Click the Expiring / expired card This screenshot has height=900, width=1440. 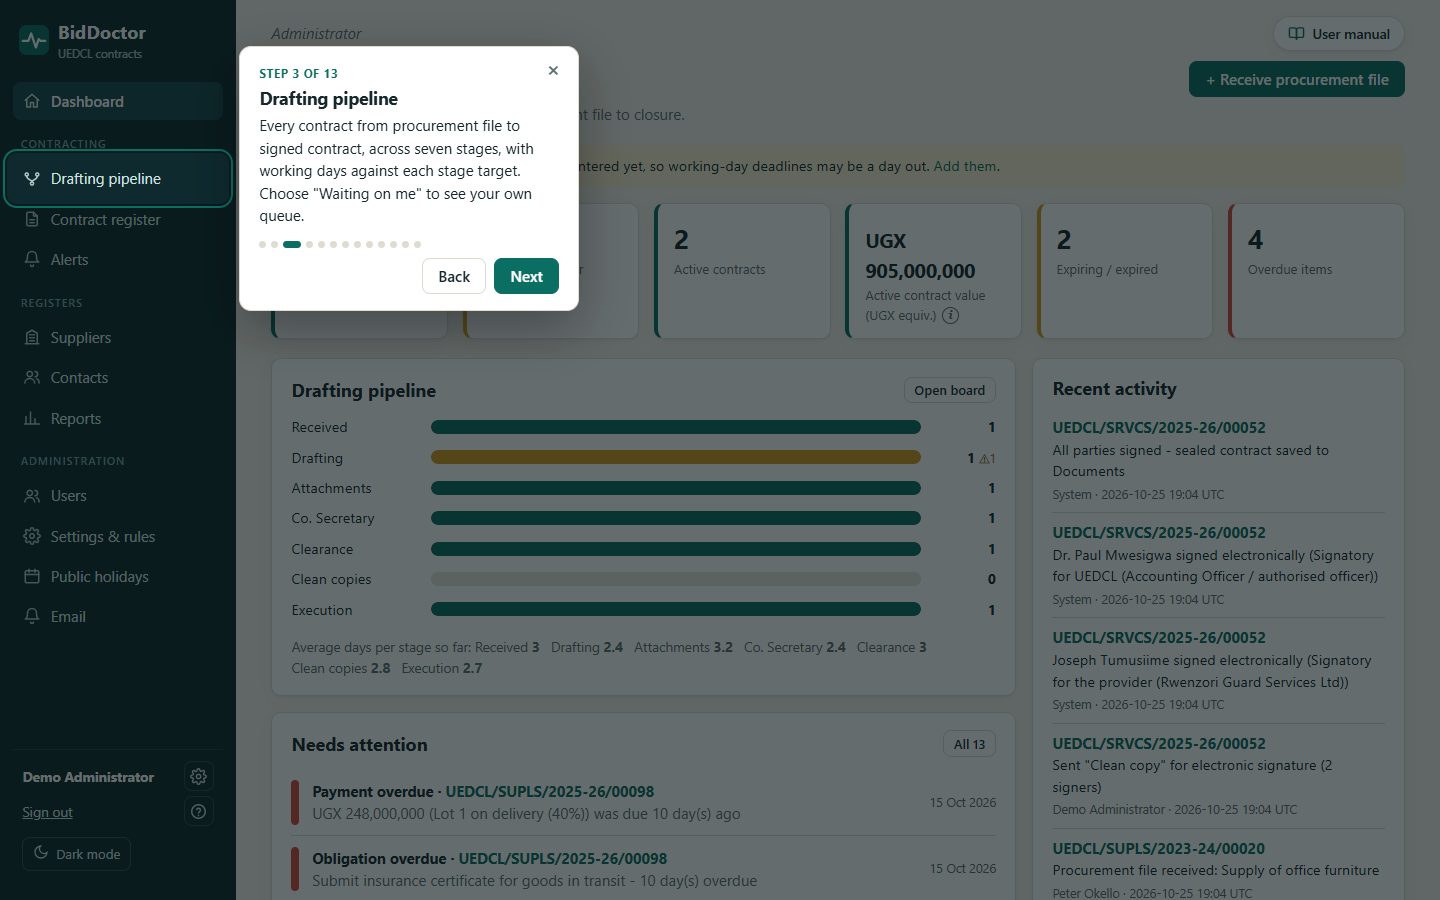tap(1125, 271)
